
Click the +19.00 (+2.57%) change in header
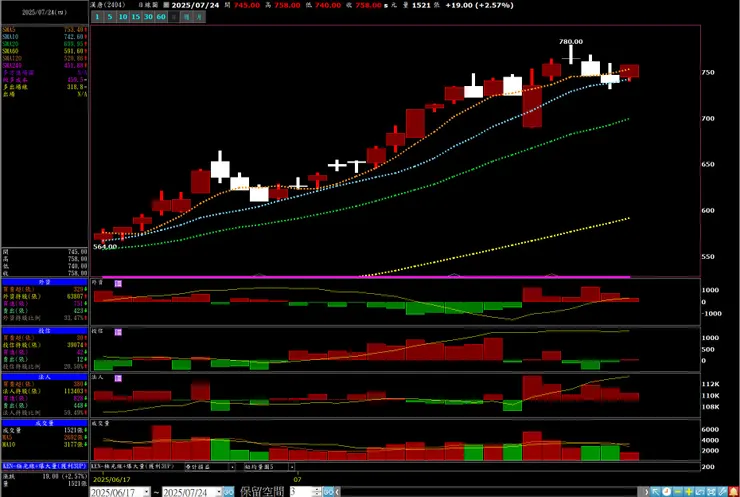(479, 5)
